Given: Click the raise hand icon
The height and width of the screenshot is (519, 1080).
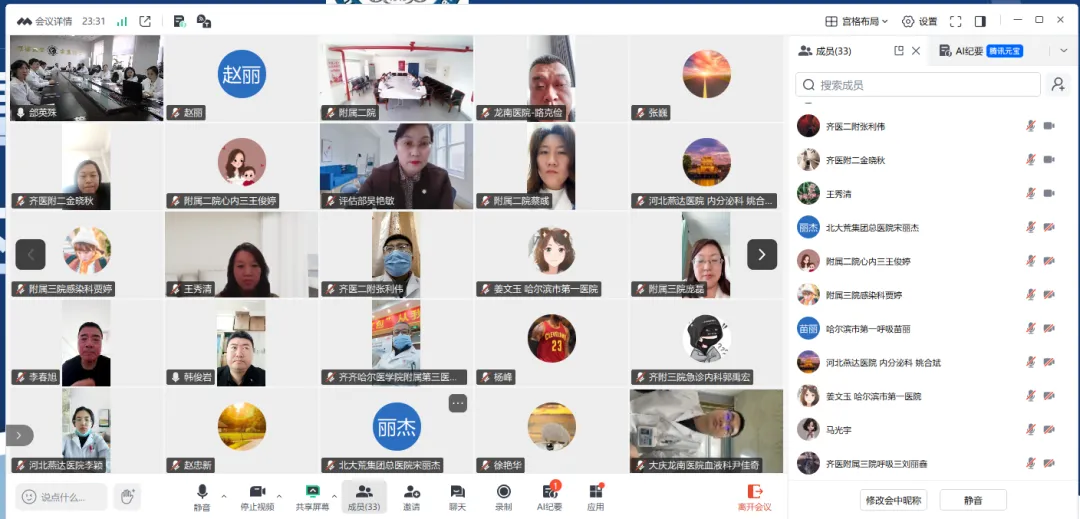Looking at the screenshot, I should [126, 496].
